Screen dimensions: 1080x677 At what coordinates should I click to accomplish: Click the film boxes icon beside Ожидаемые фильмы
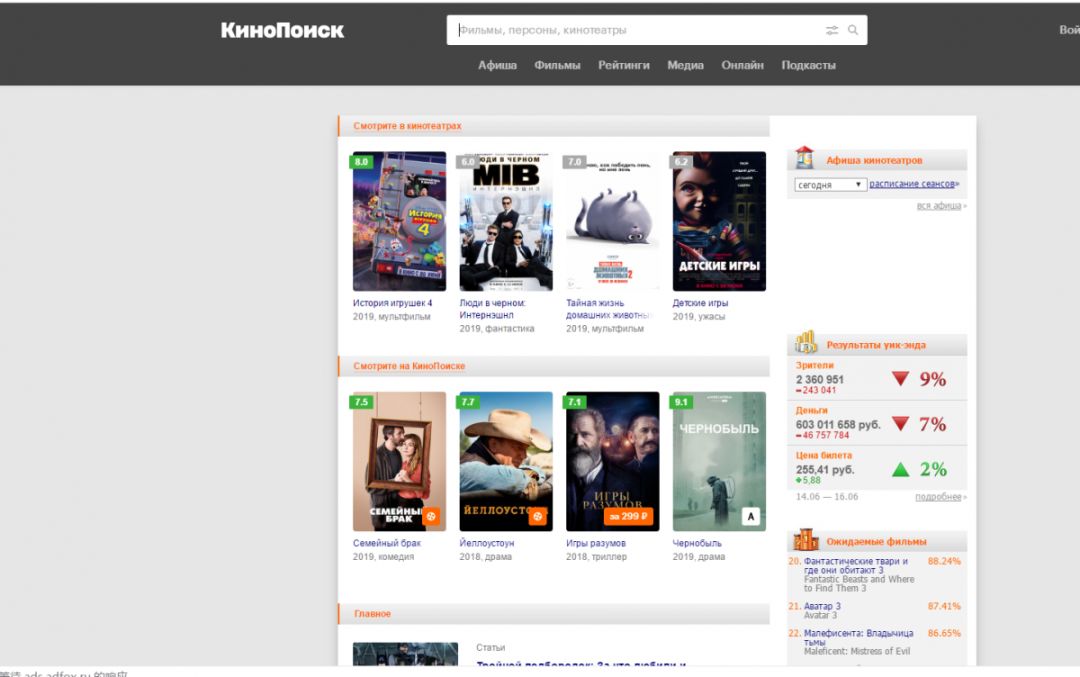tap(805, 539)
